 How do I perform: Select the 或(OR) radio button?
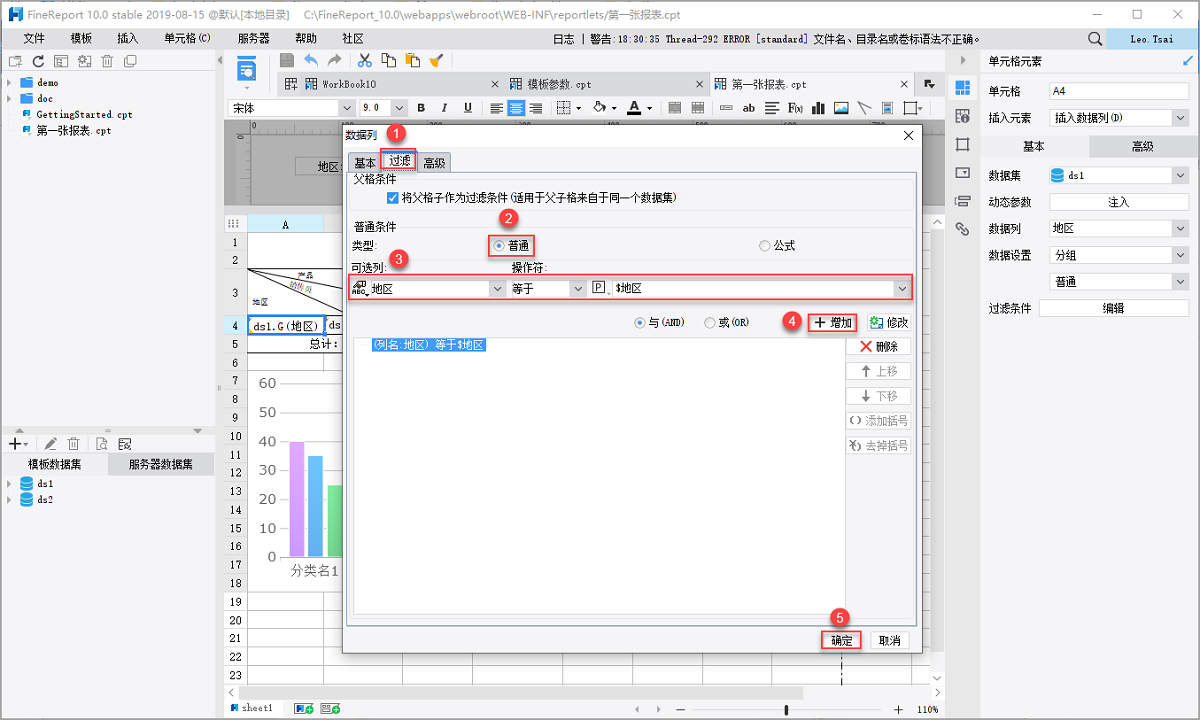tap(710, 323)
